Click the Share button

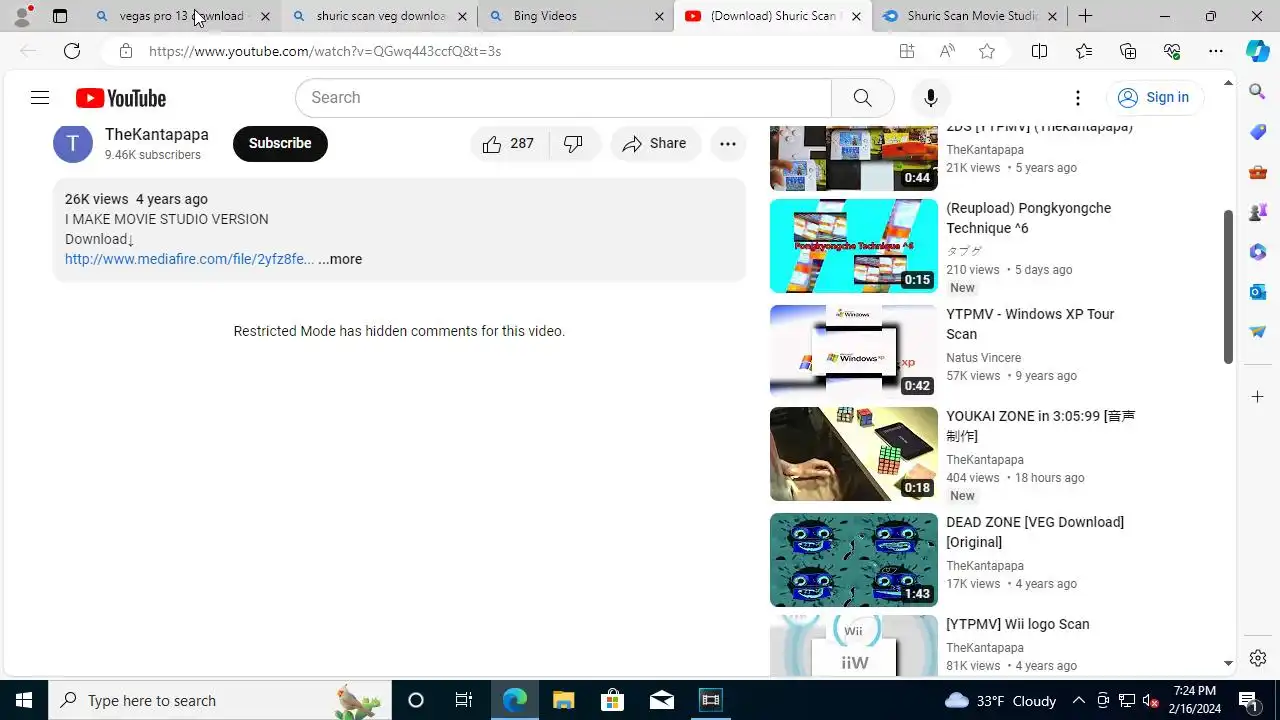point(655,143)
